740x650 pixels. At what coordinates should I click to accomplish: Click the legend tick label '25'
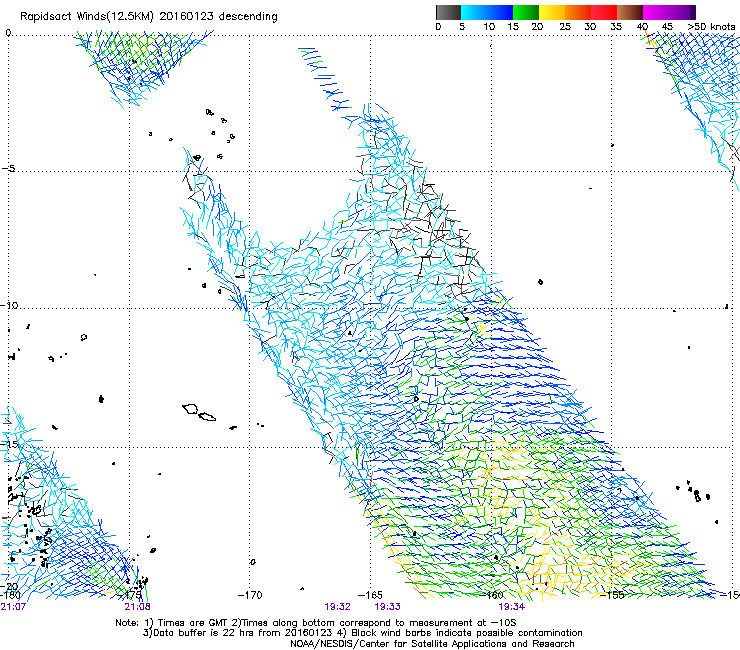coord(564,27)
